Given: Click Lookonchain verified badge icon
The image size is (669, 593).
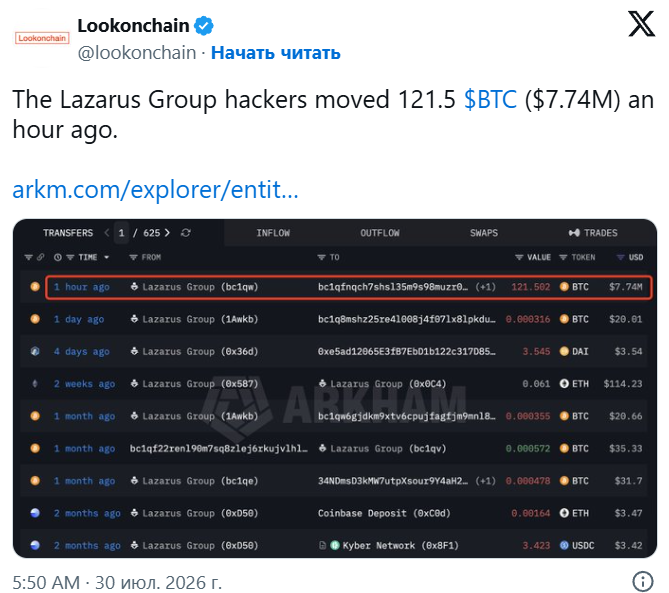Looking at the screenshot, I should [204, 26].
